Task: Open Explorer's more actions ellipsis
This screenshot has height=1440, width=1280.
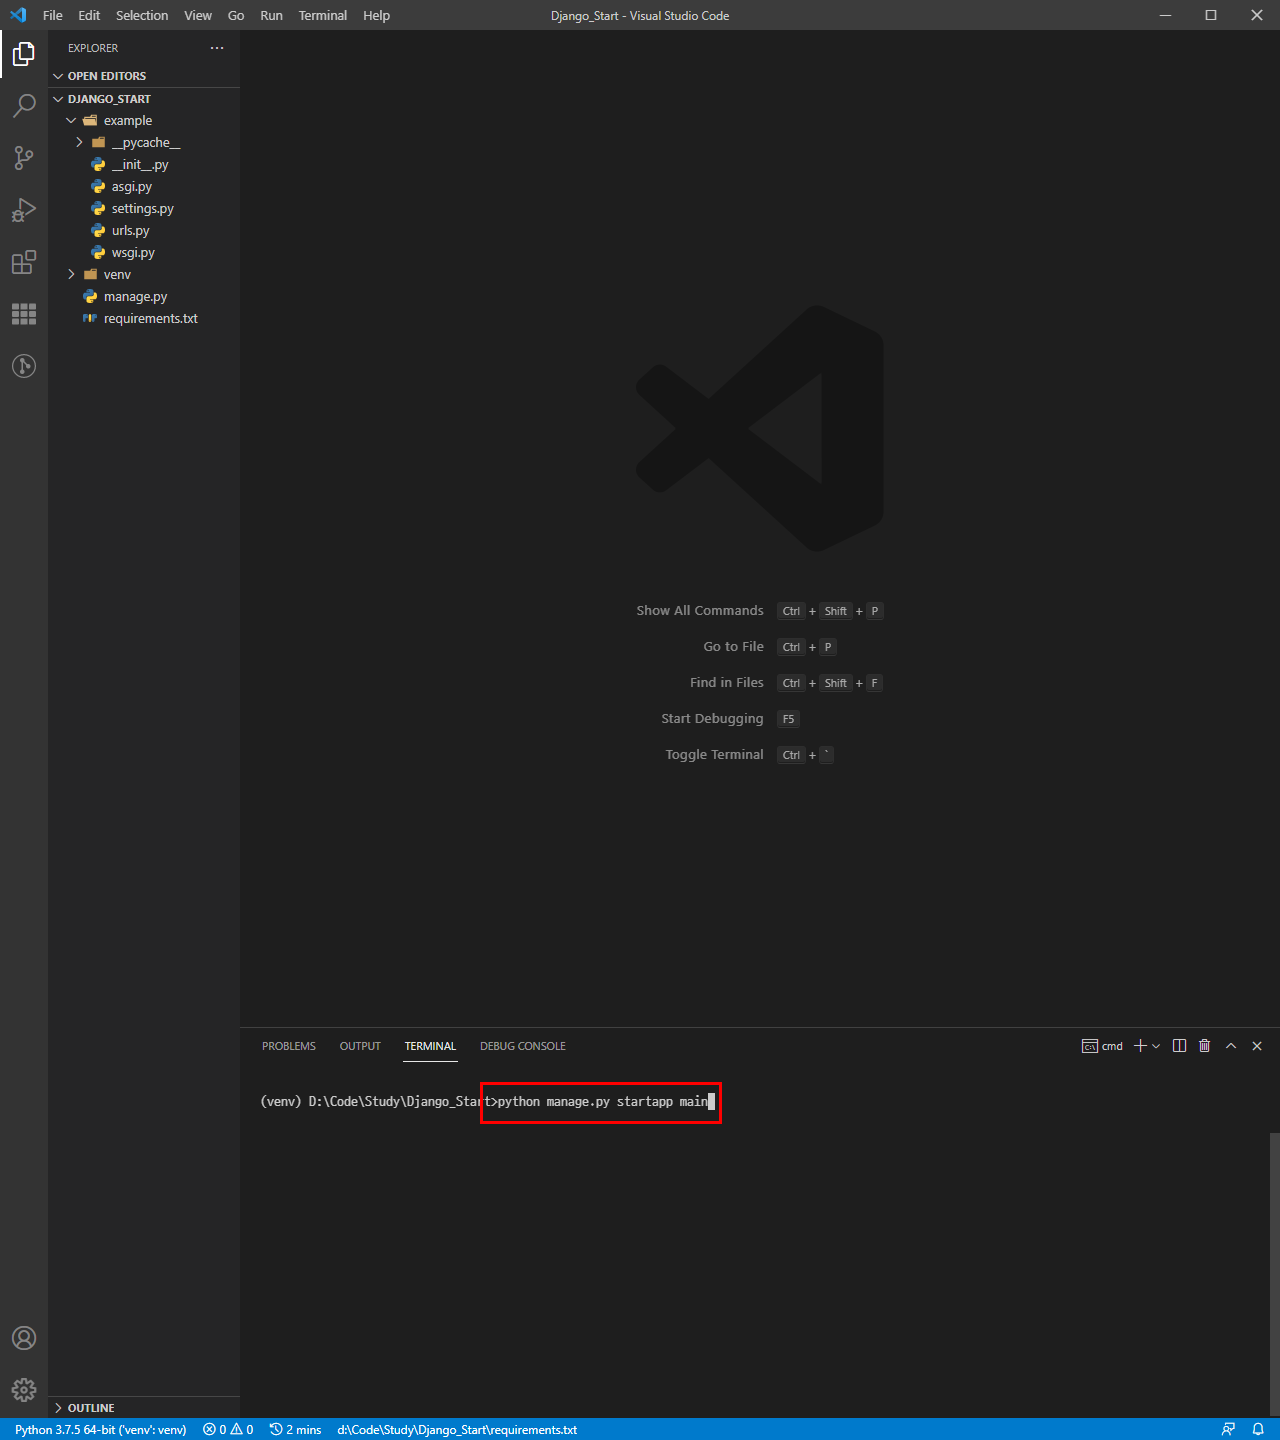Action: (x=217, y=48)
